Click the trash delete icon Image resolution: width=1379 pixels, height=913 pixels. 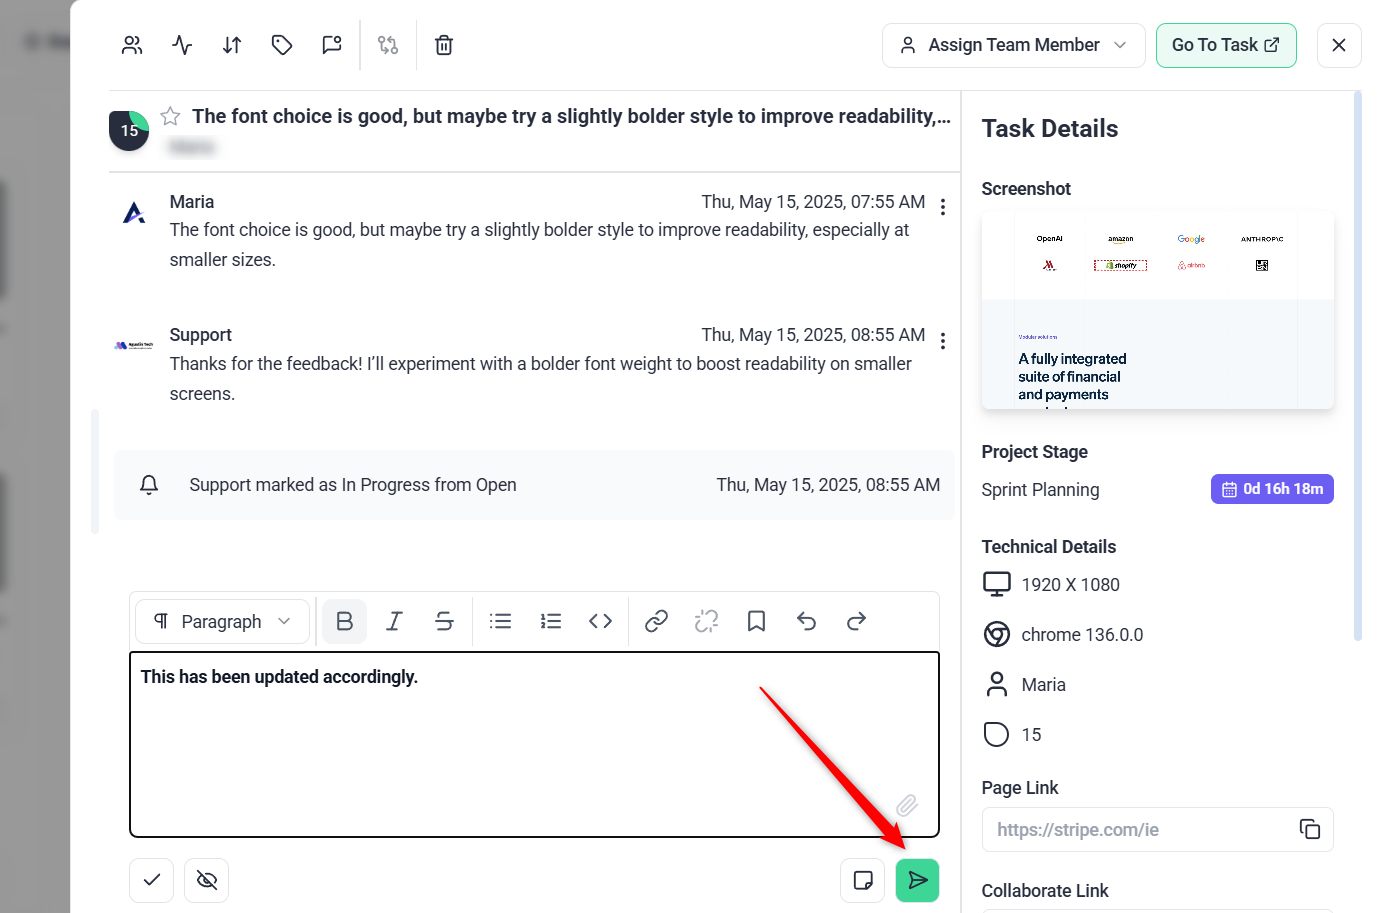click(444, 45)
